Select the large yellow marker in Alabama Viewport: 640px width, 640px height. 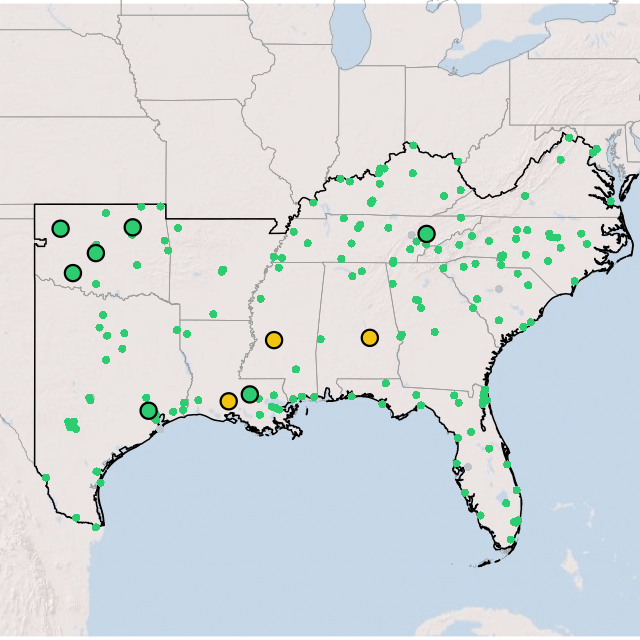click(369, 338)
